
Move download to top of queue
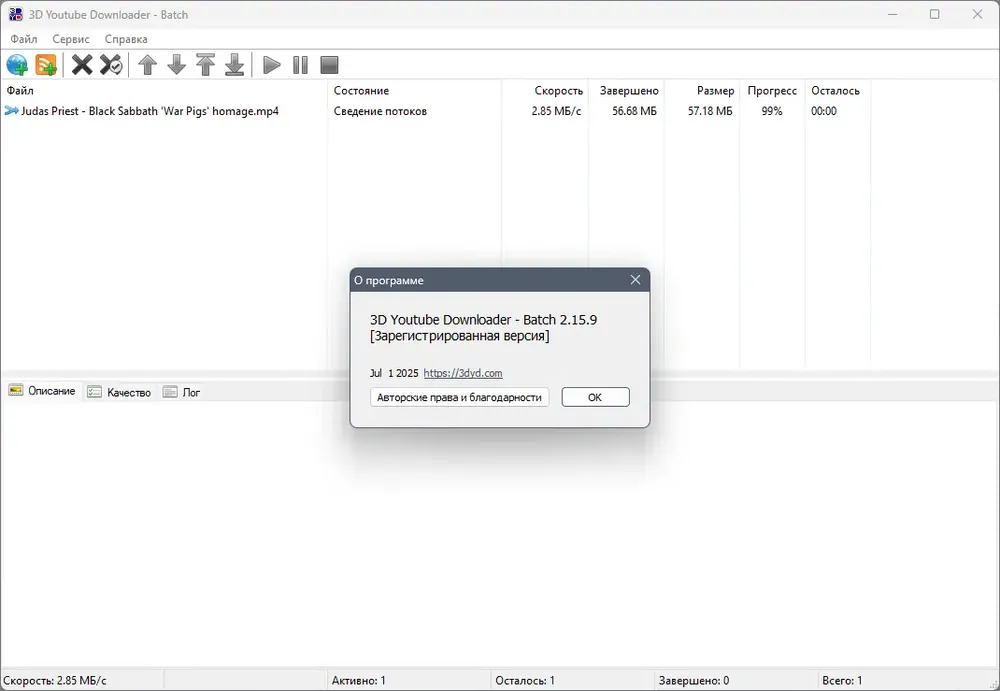205,65
